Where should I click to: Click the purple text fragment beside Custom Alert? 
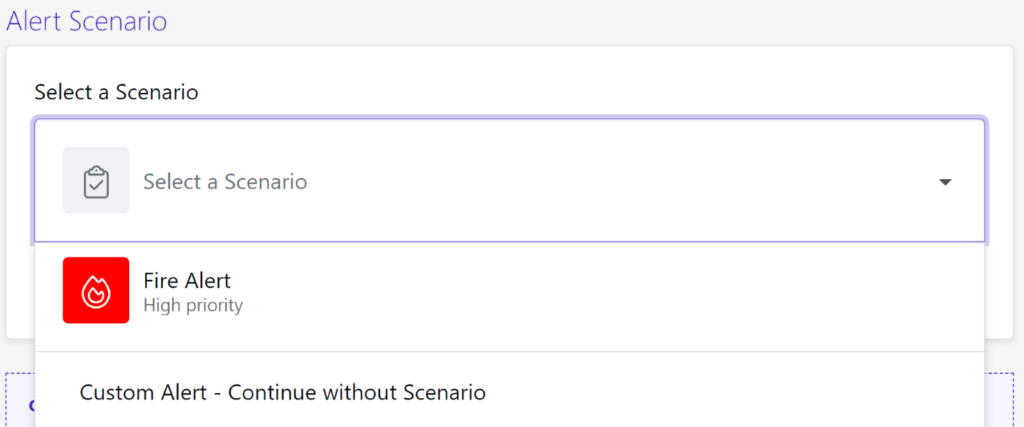click(x=31, y=405)
